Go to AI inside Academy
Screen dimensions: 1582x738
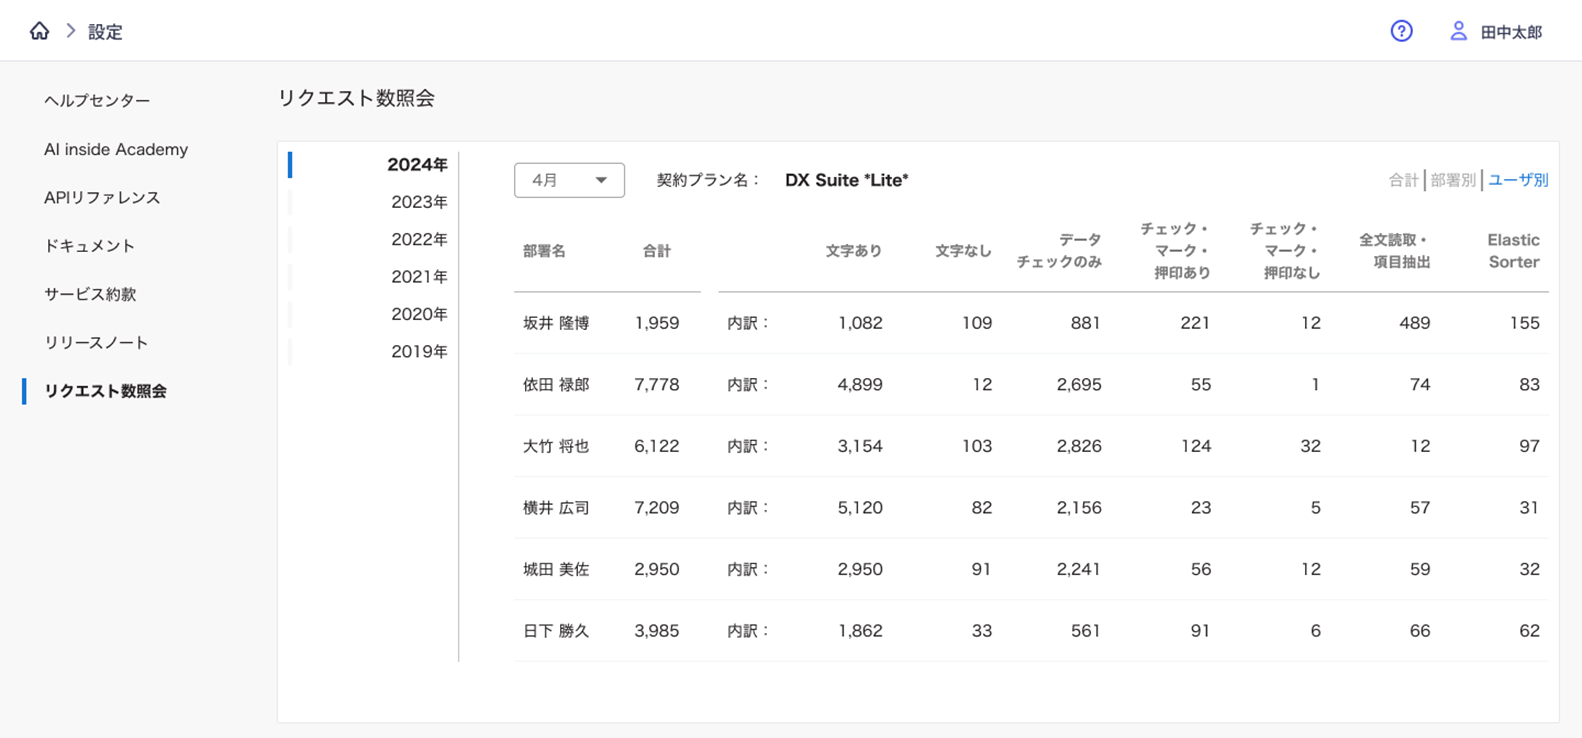[x=116, y=149]
